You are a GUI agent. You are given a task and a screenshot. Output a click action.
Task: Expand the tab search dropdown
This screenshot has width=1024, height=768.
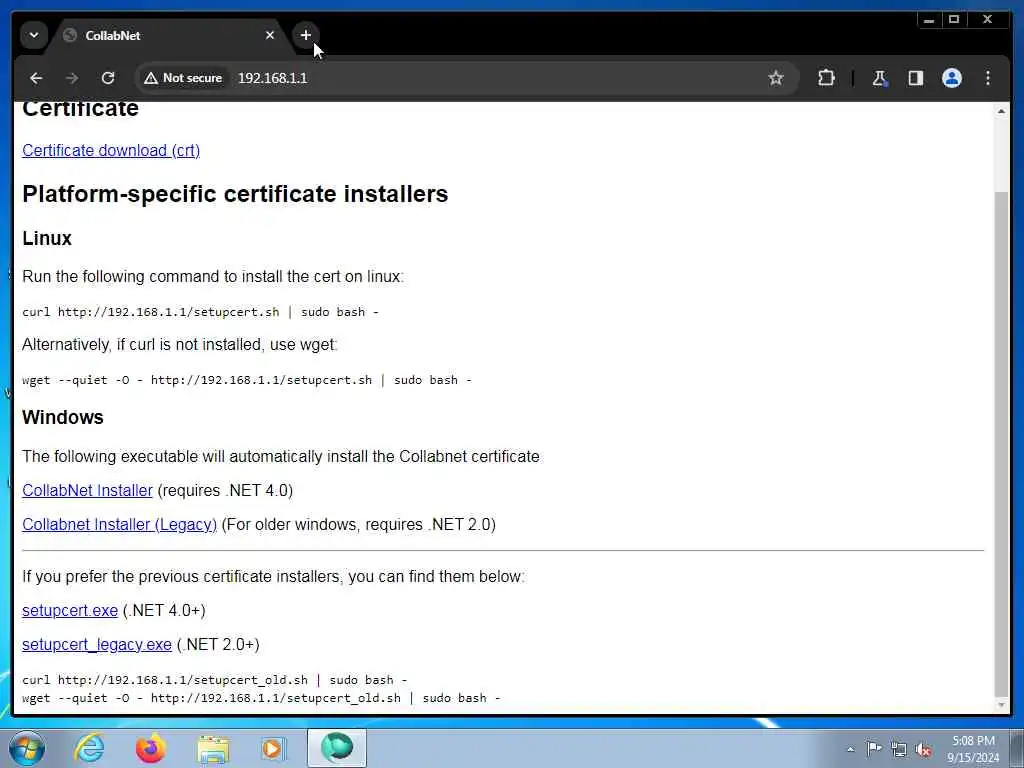click(x=33, y=35)
